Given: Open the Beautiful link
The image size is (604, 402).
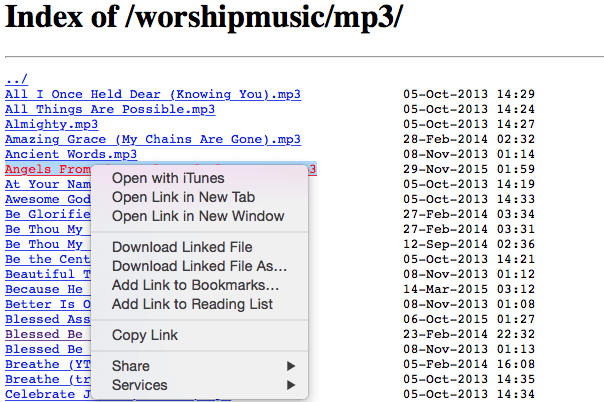Looking at the screenshot, I should tap(48, 275).
